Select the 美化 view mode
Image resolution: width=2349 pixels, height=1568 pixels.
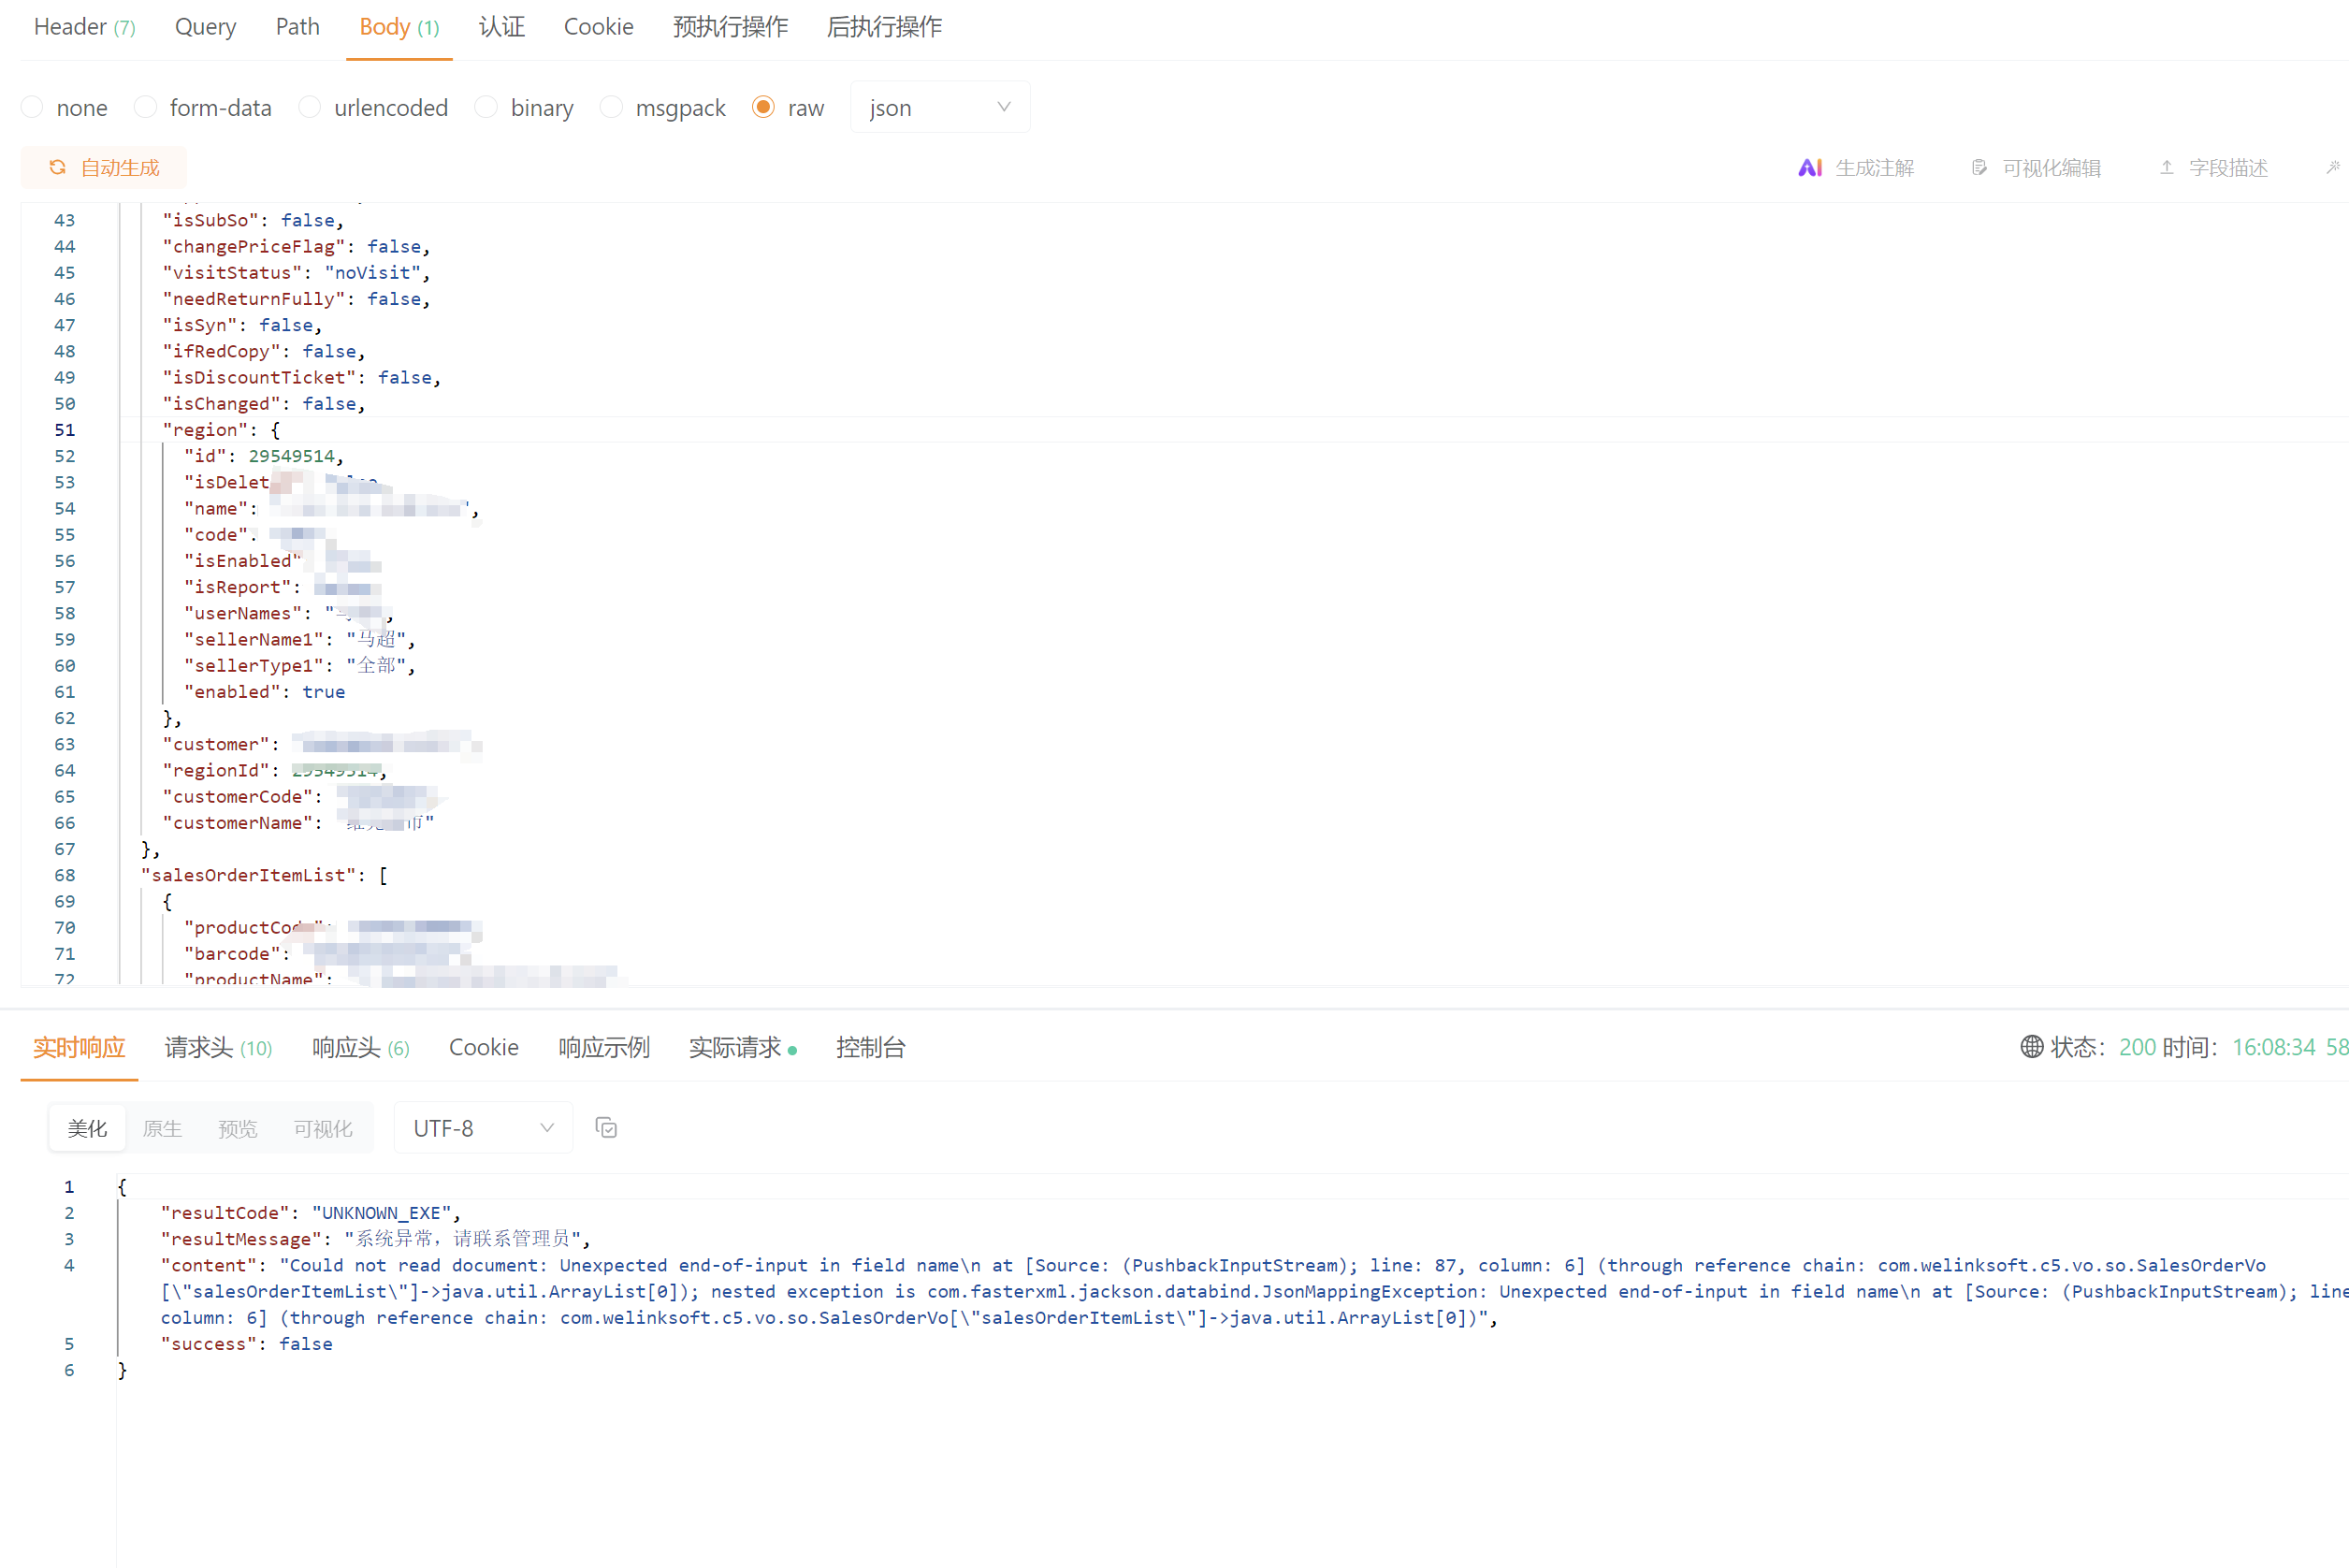tap(87, 1129)
